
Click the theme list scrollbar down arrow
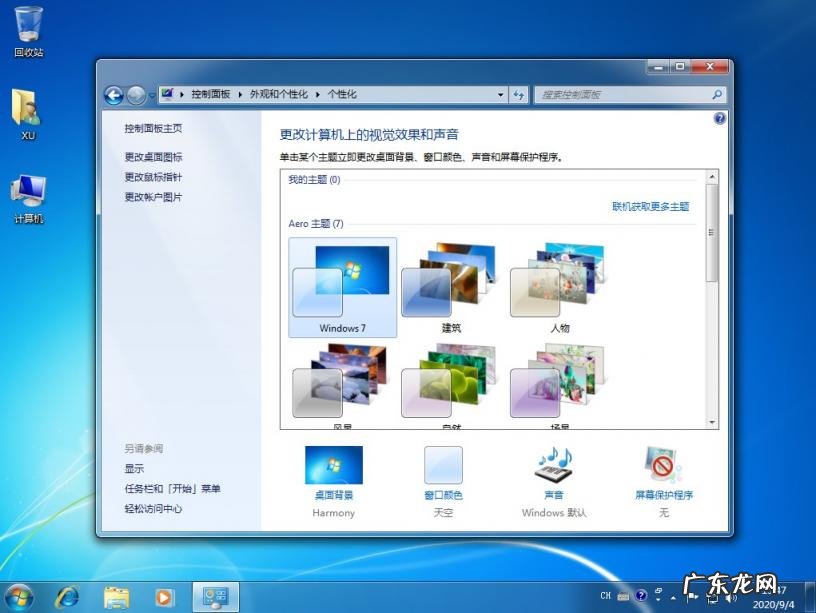pos(711,423)
